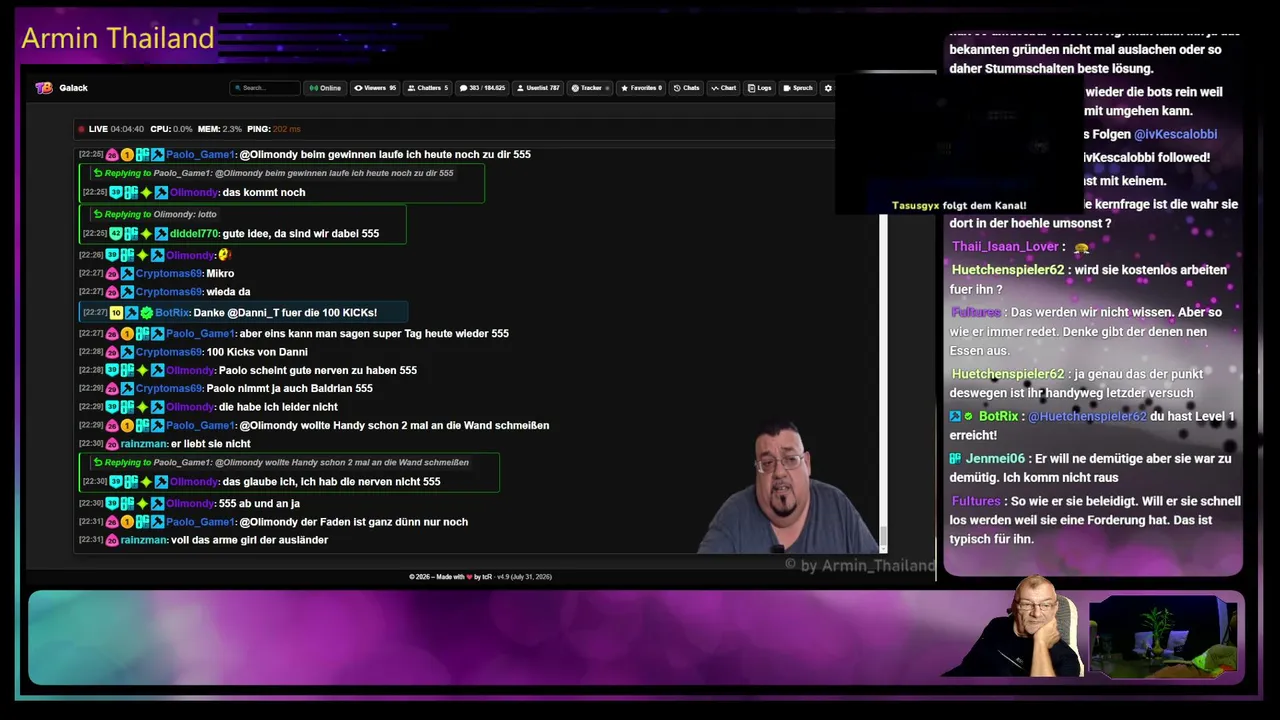This screenshot has width=1280, height=720.
Task: Click the pink badge on rainzman 'er liebt sie nicht'
Action: pos(113,443)
